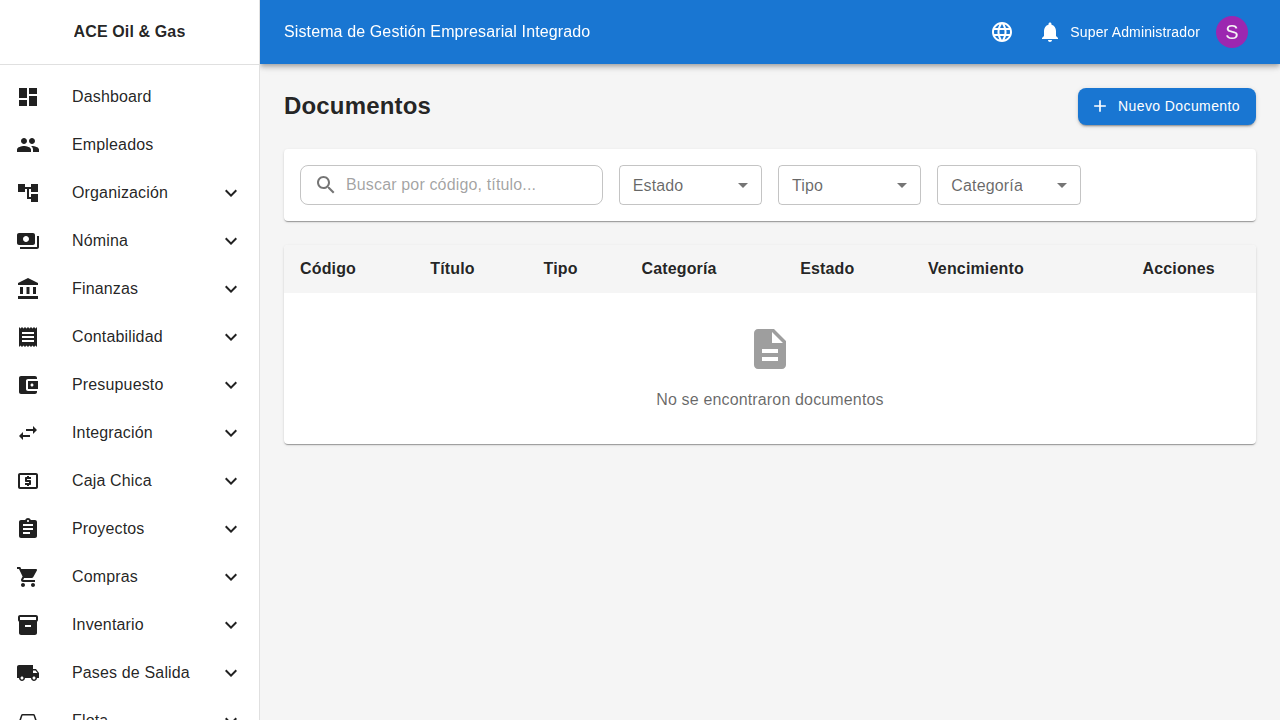Click the search magnifier icon
Viewport: 1280px width, 720px height.
[325, 184]
